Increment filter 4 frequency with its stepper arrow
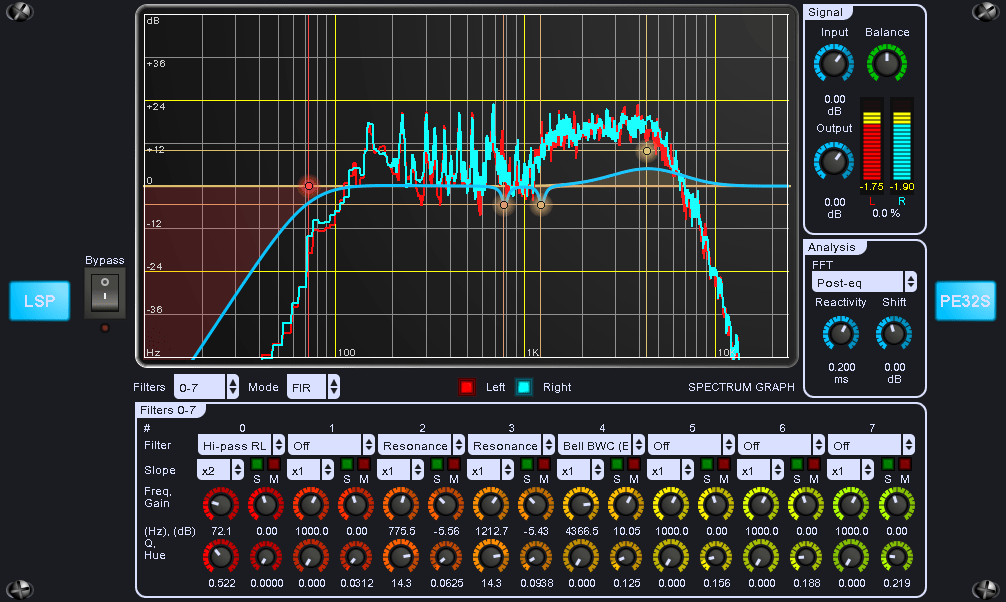Screen dimensions: 1006x602 (641, 440)
